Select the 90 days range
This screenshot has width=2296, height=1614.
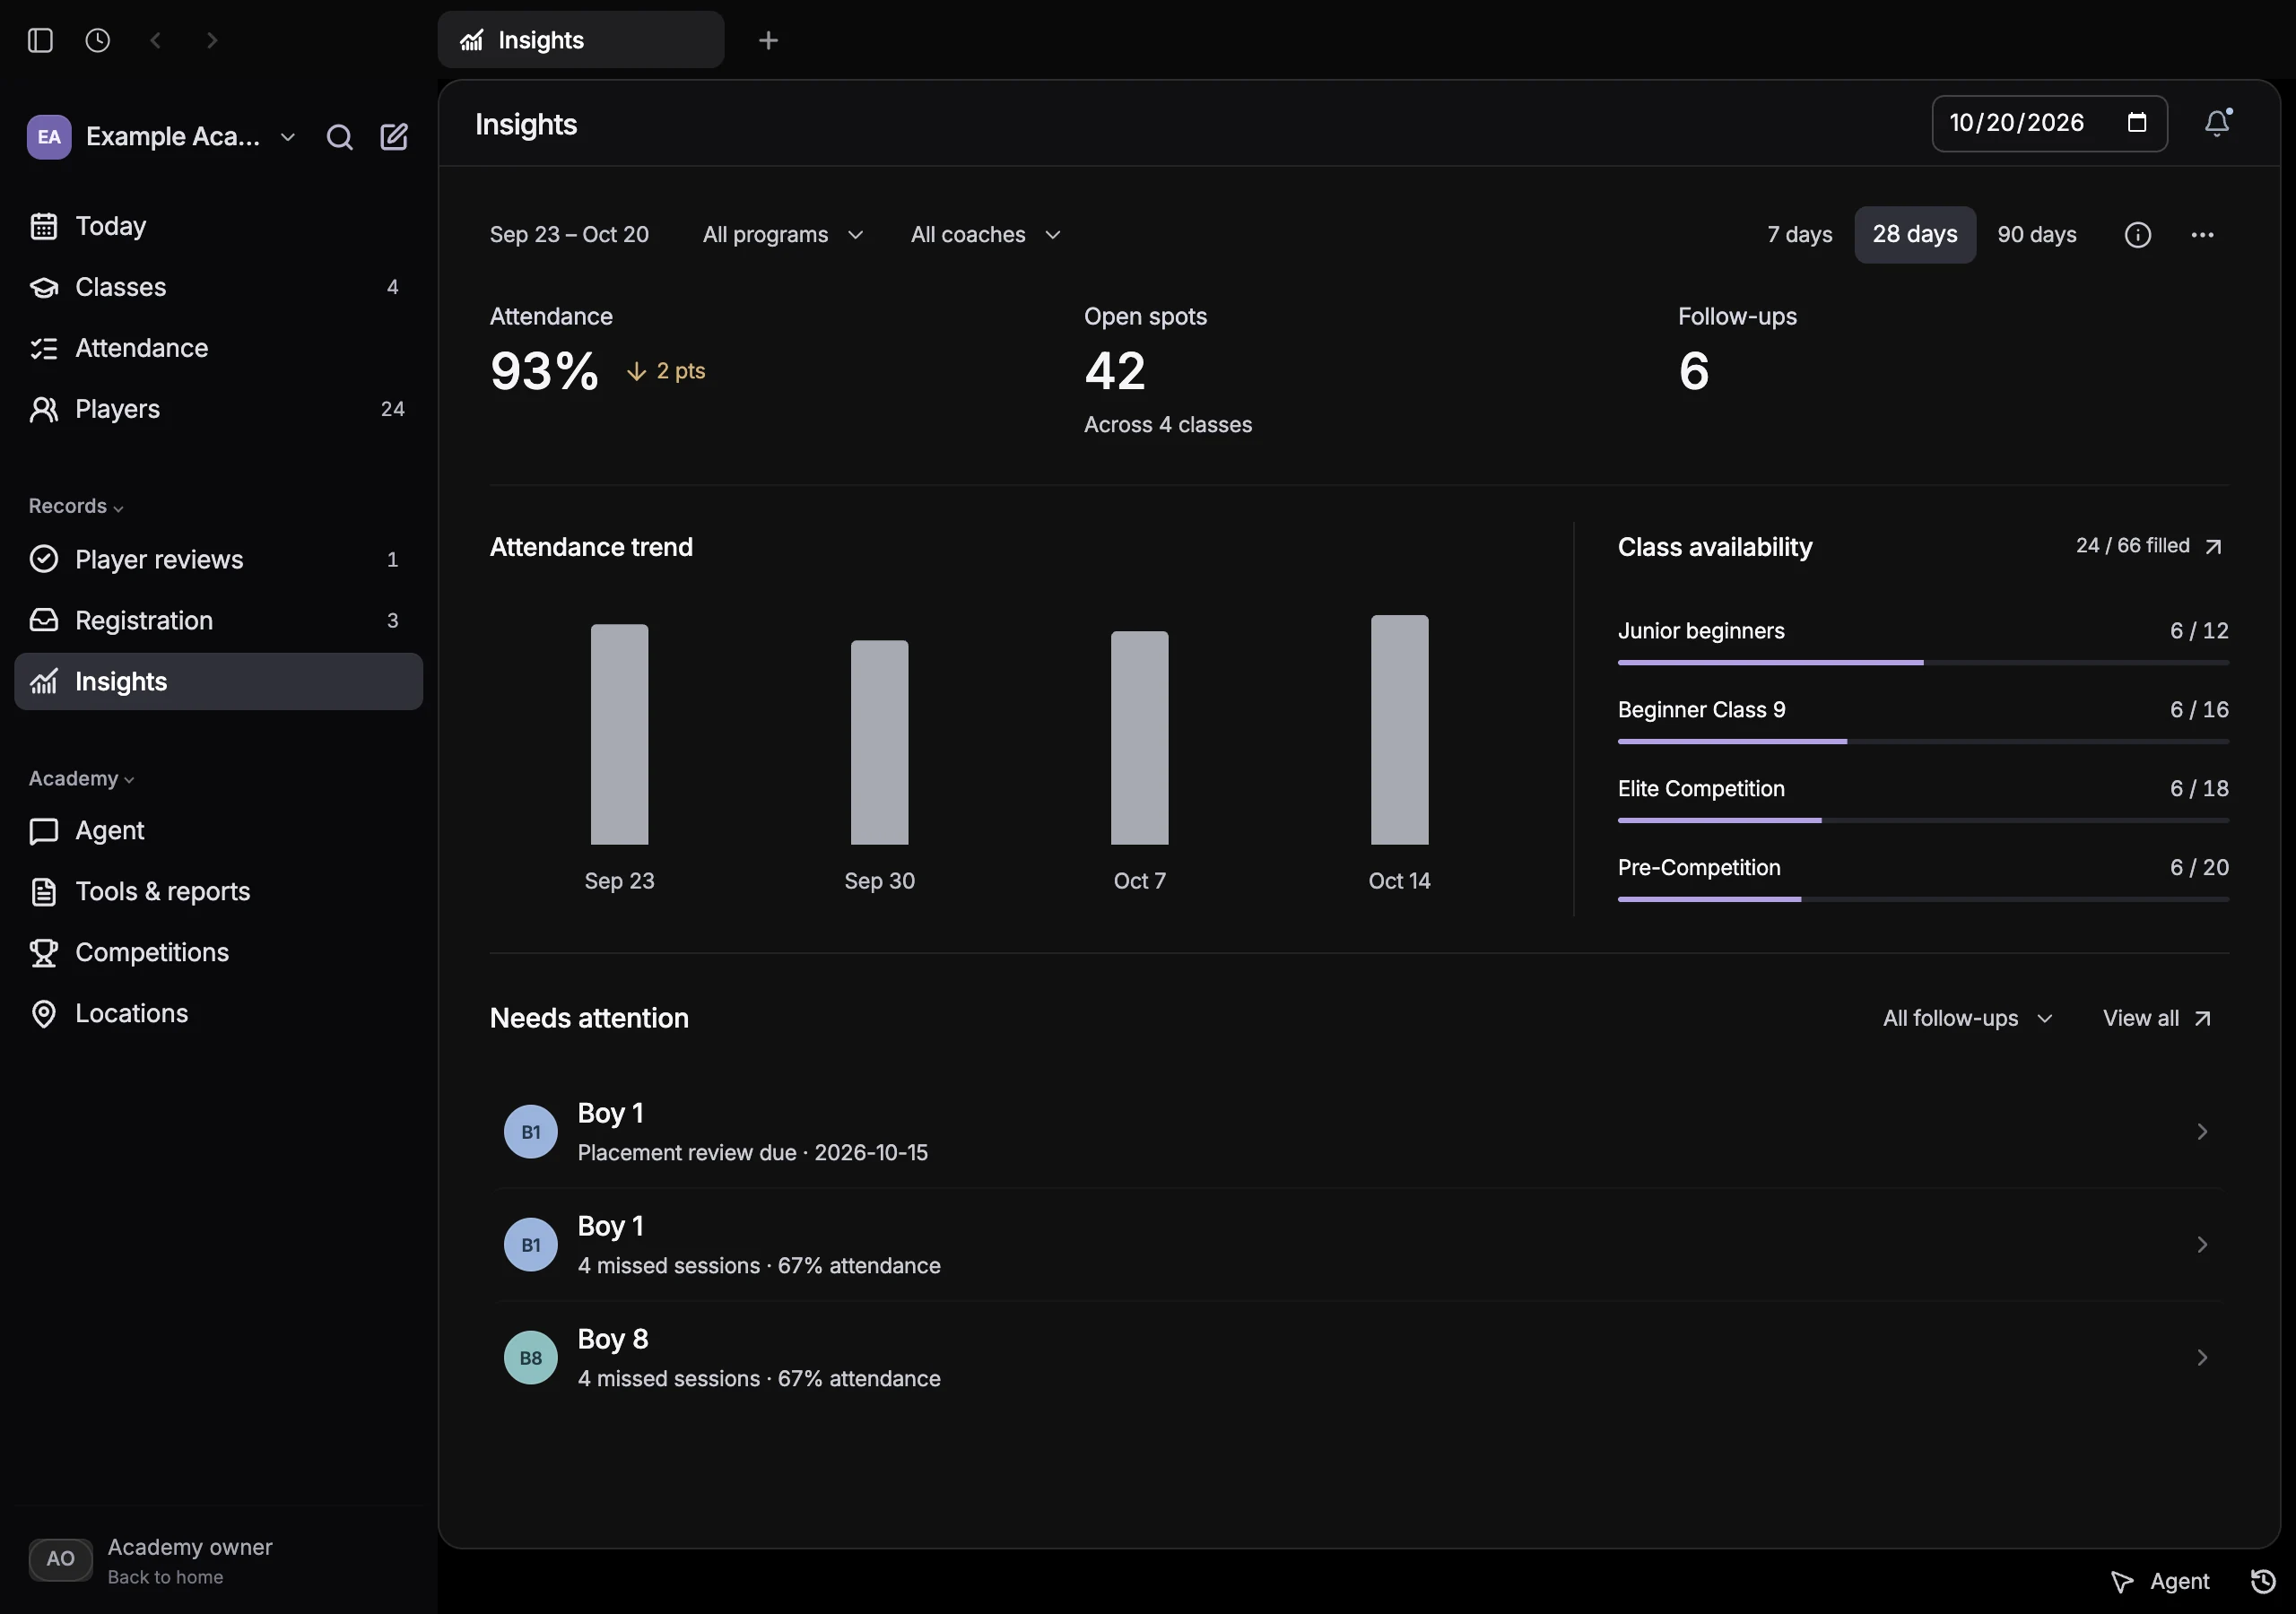2036,235
